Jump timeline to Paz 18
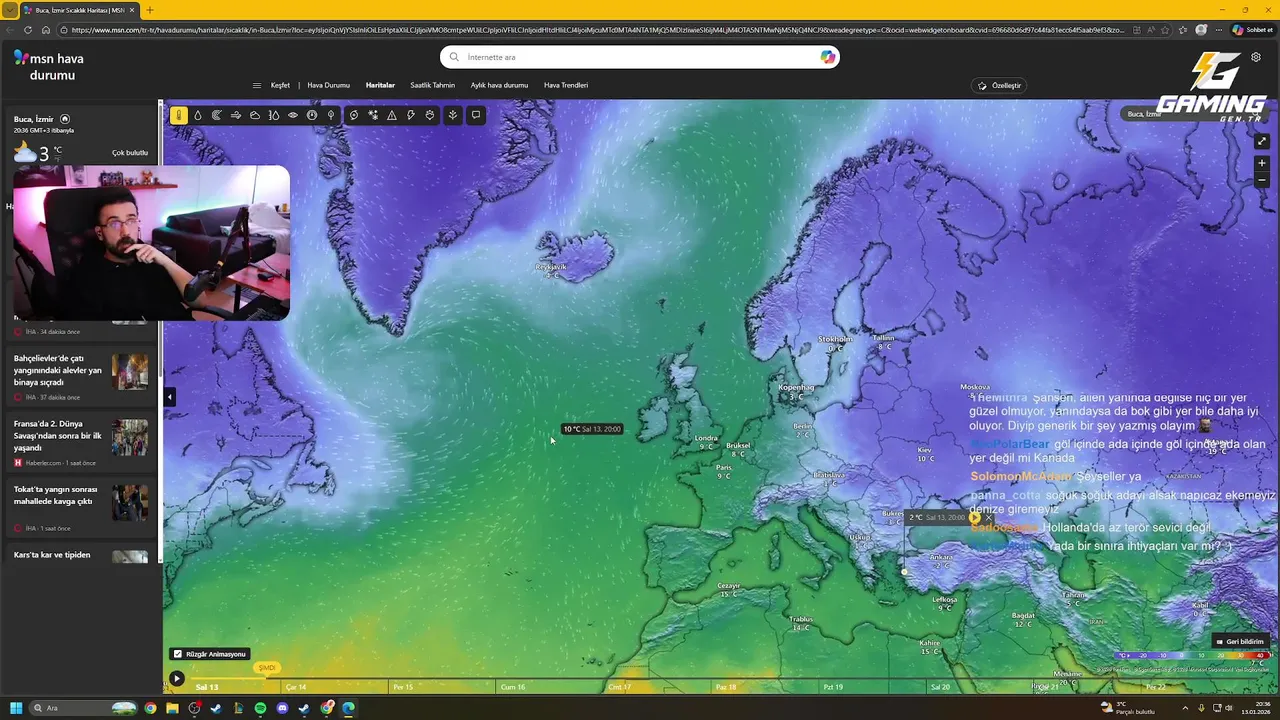The height and width of the screenshot is (720, 1280). [726, 687]
